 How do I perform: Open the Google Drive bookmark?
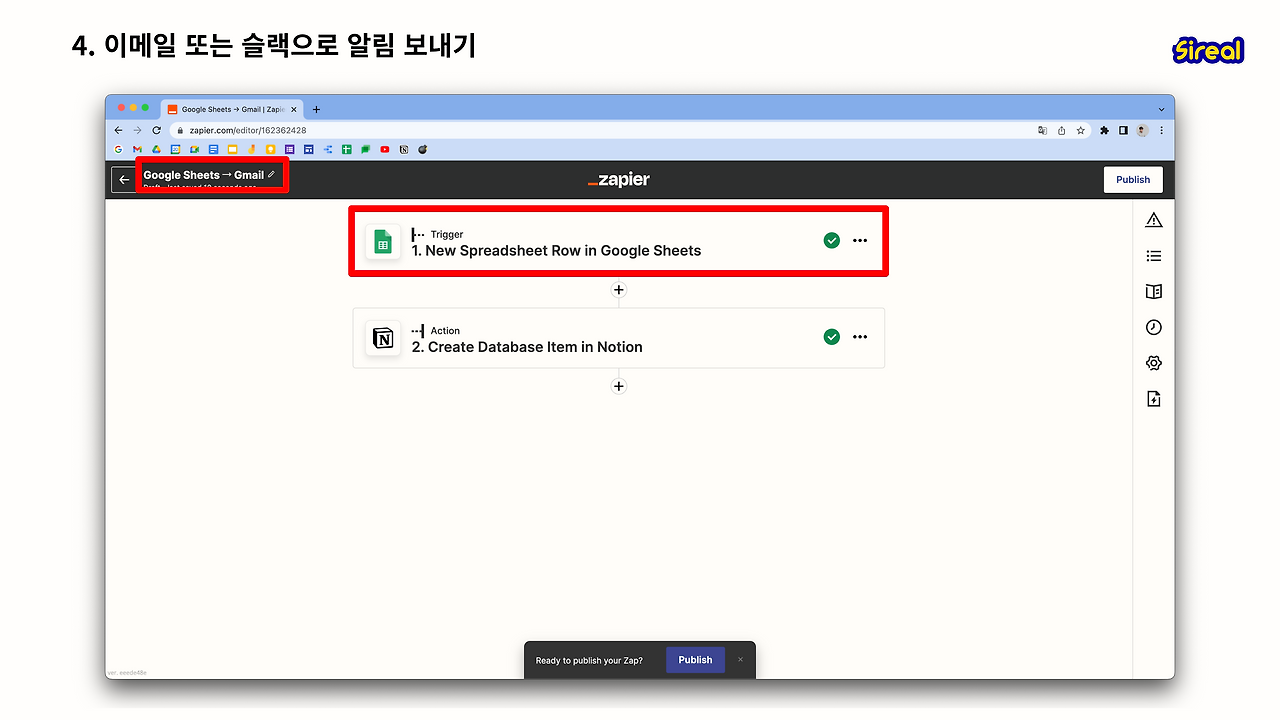[x=156, y=149]
